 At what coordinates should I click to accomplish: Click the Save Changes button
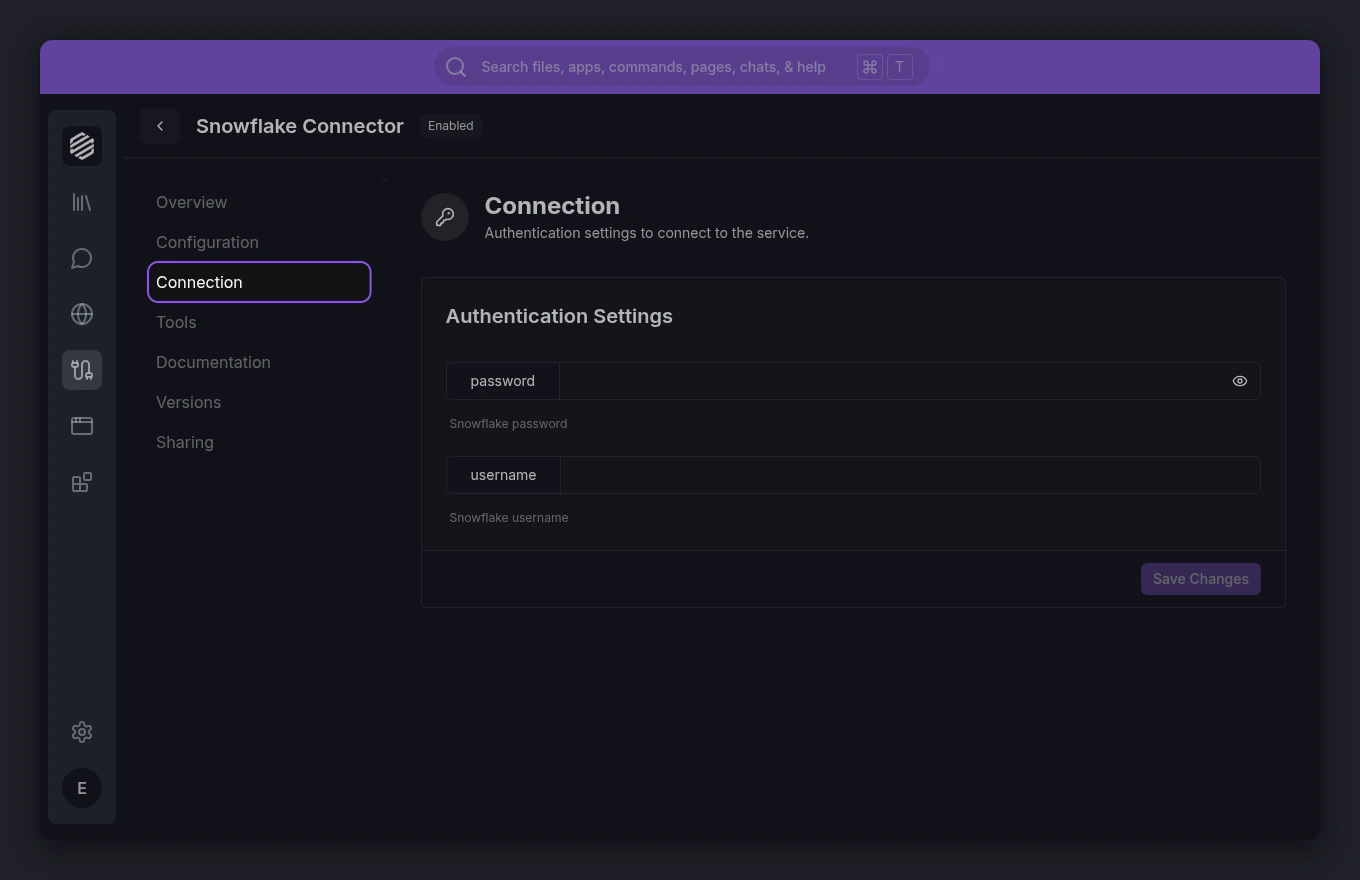click(x=1200, y=579)
